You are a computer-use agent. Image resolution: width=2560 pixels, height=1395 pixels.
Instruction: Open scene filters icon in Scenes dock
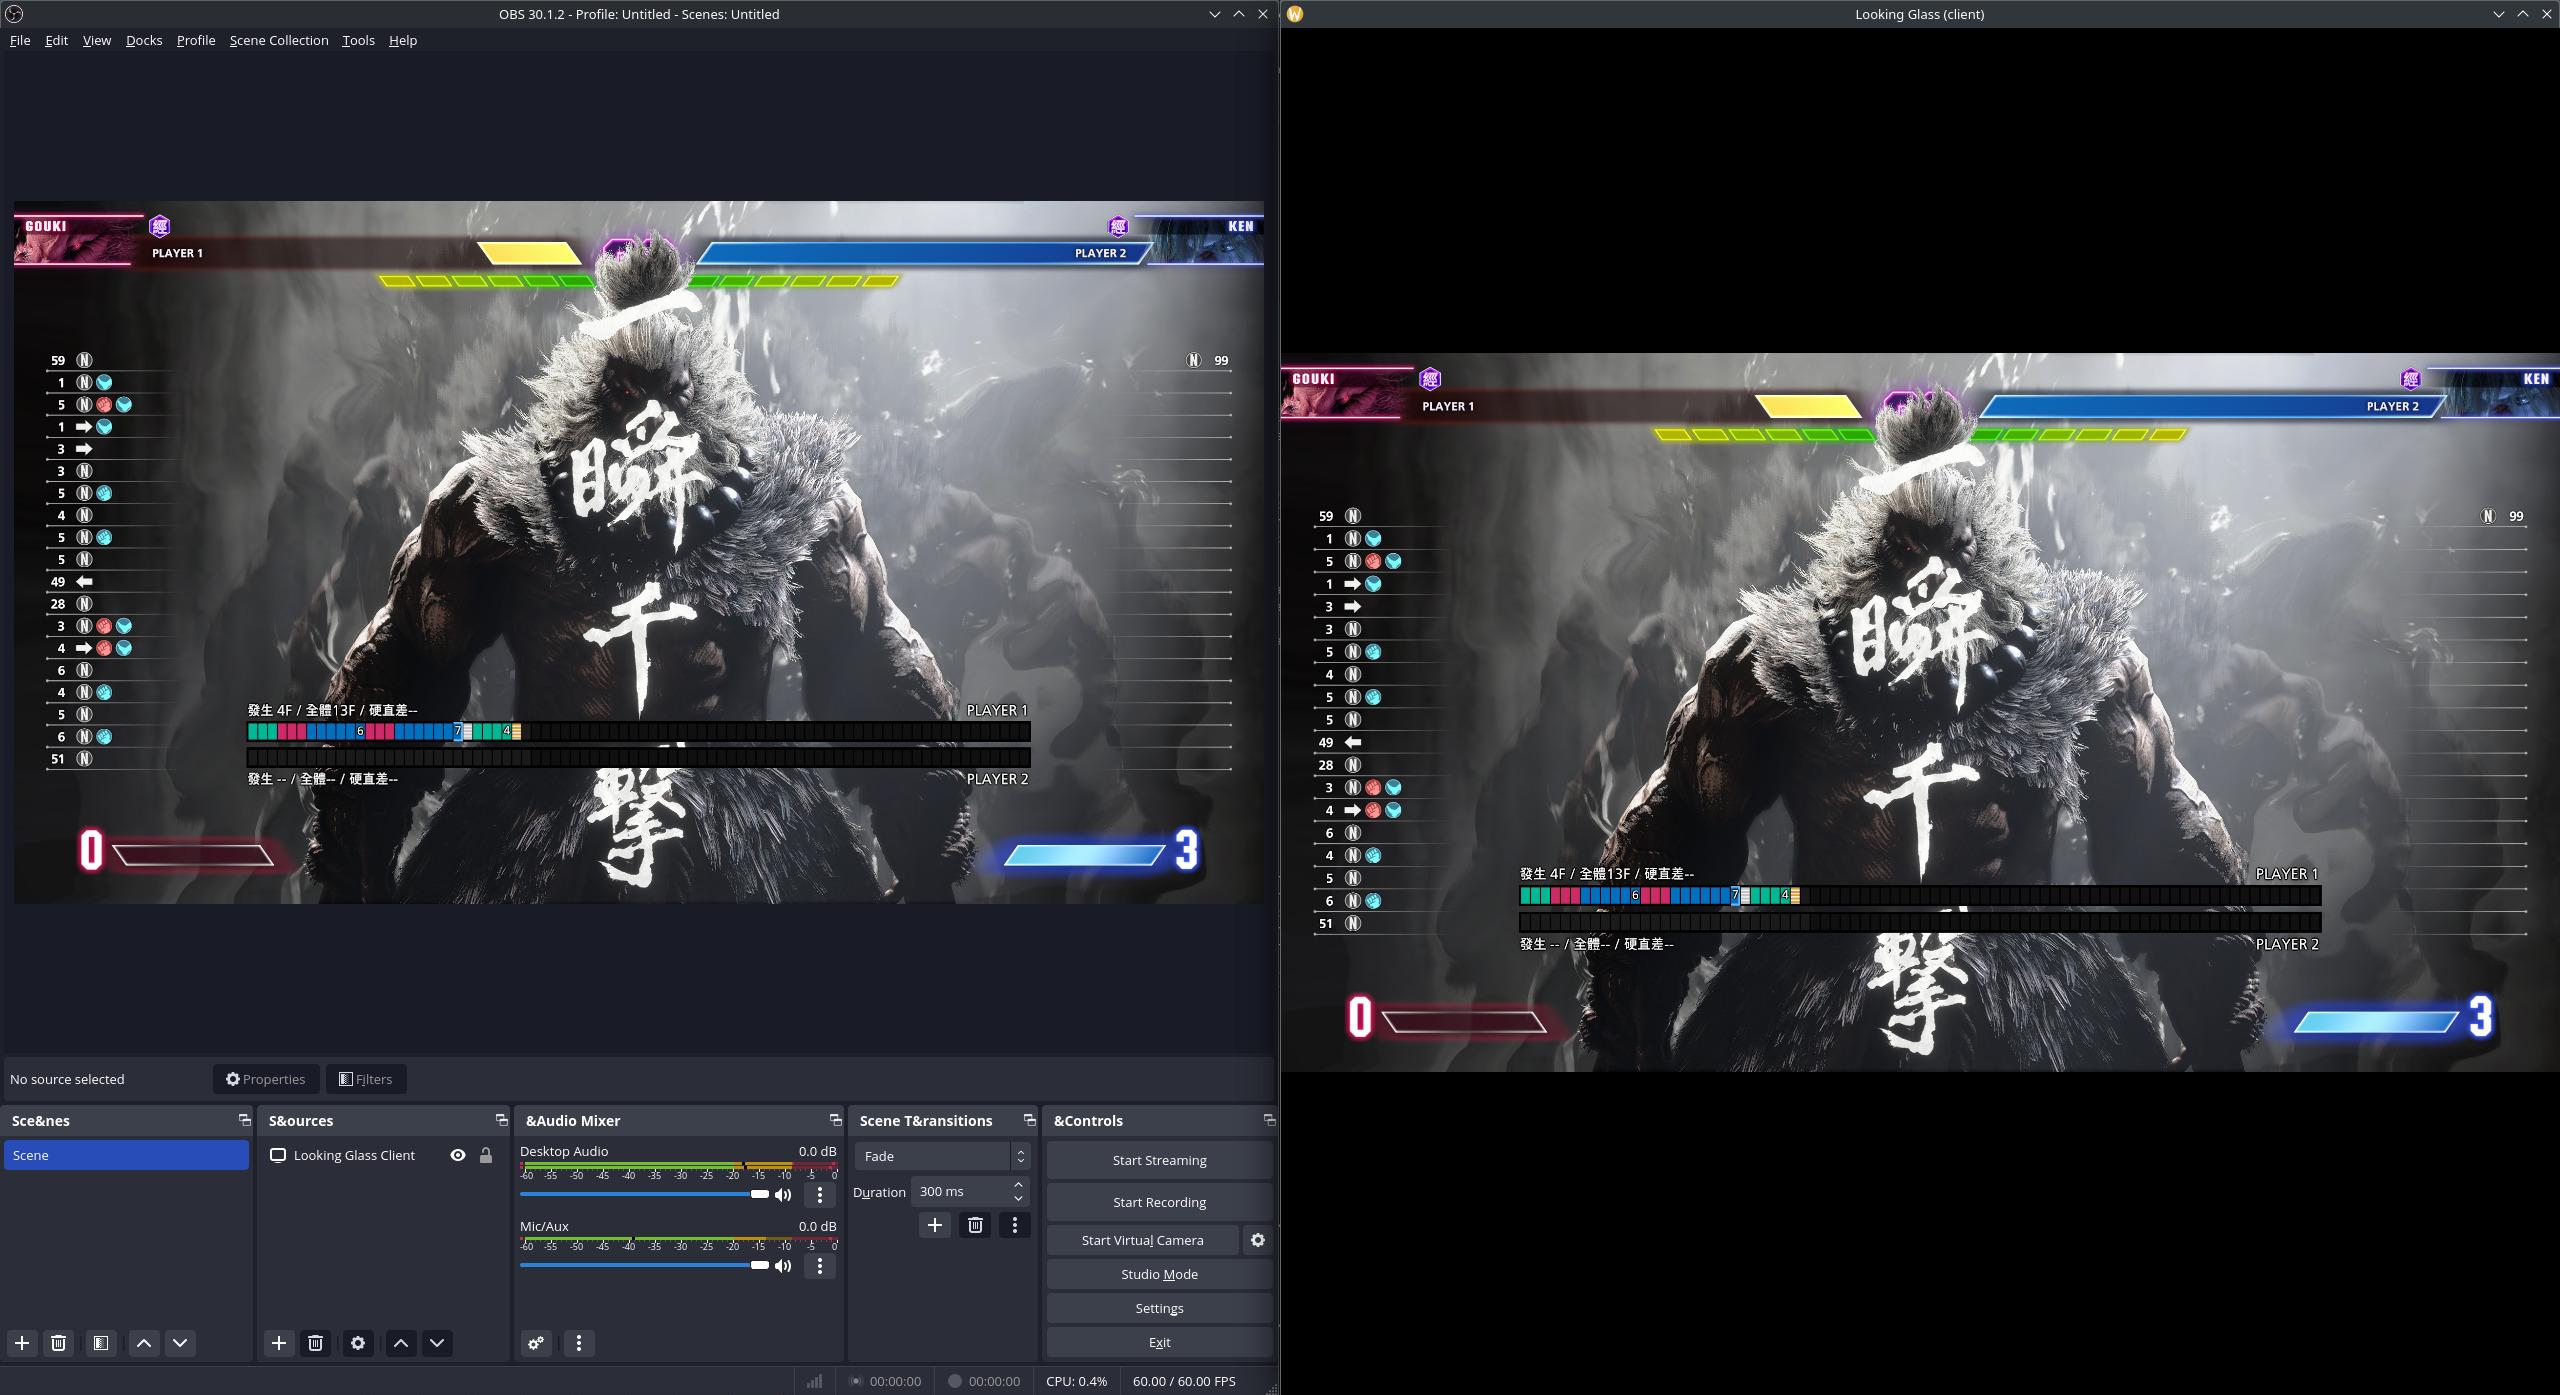click(x=101, y=1343)
